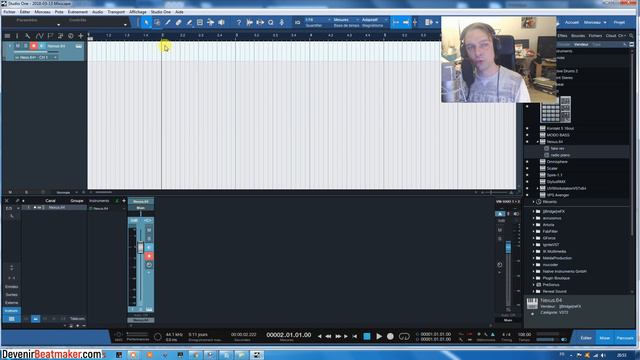Click the main time position display
640x360 pixels.
(x=289, y=335)
